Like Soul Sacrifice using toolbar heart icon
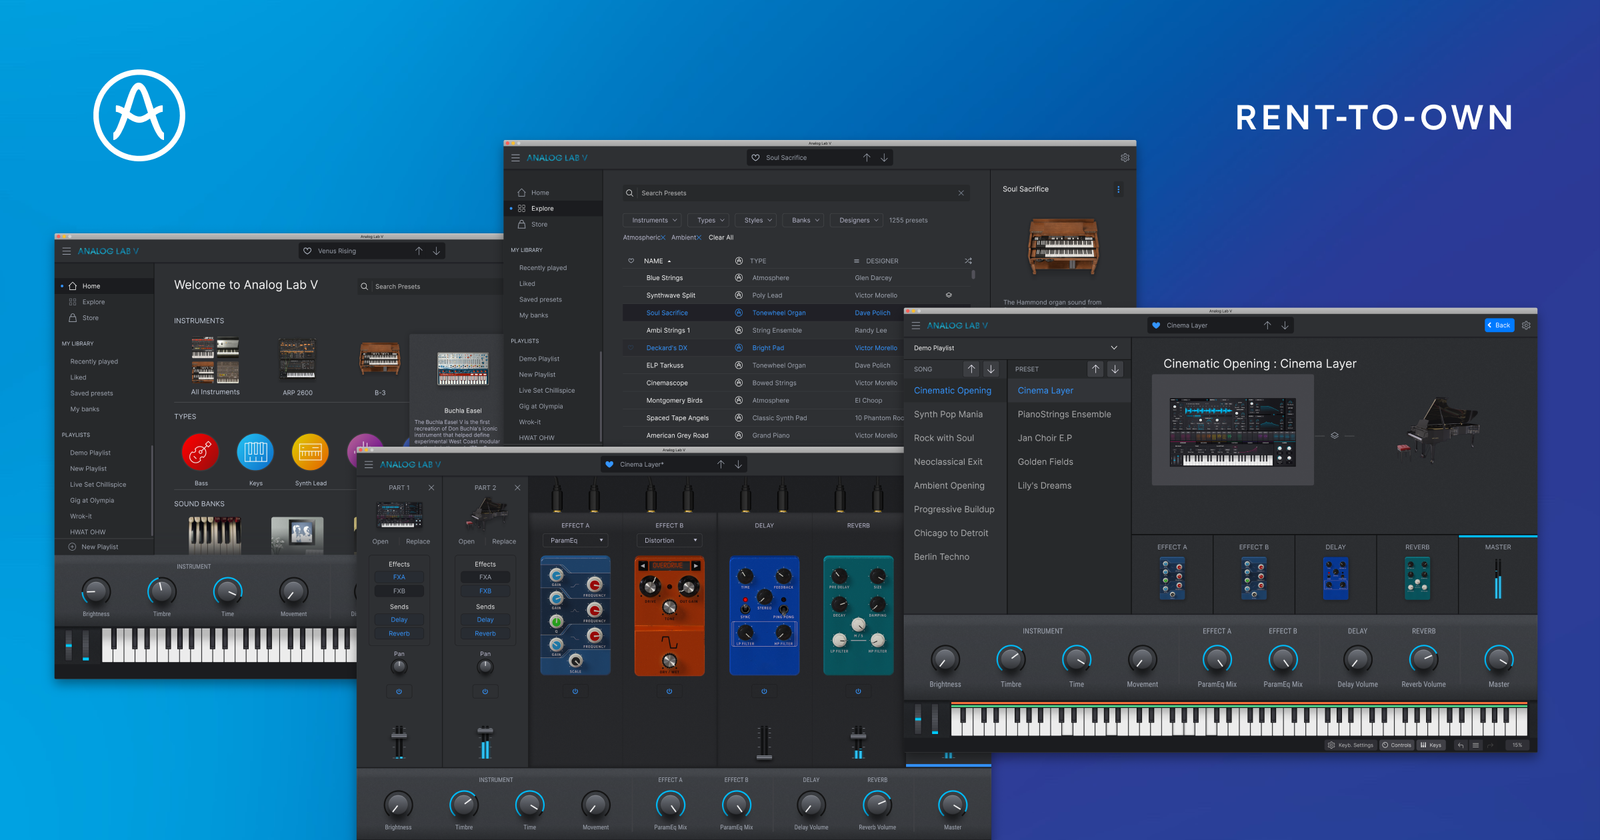Viewport: 1600px width, 840px height. [755, 158]
